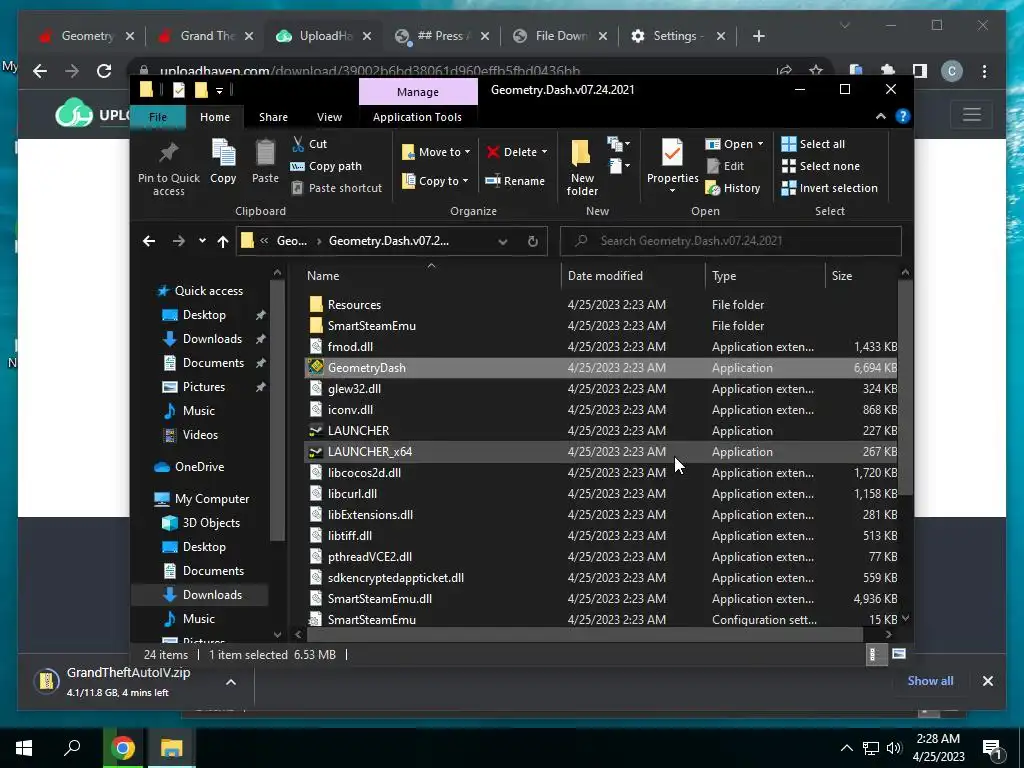Expand Move to dropdown

coord(468,152)
